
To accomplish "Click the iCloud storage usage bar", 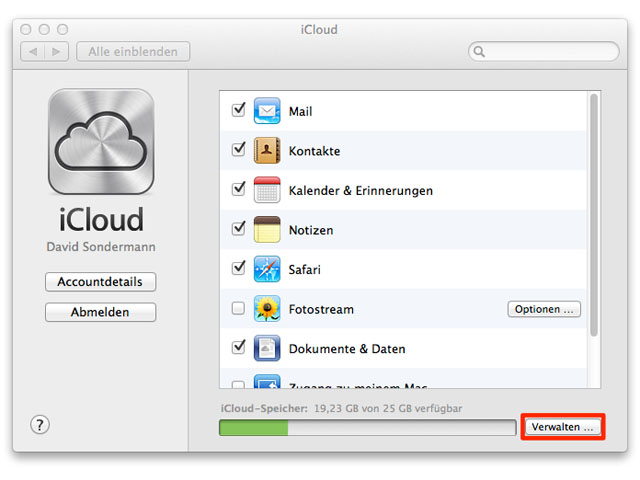I will [367, 428].
